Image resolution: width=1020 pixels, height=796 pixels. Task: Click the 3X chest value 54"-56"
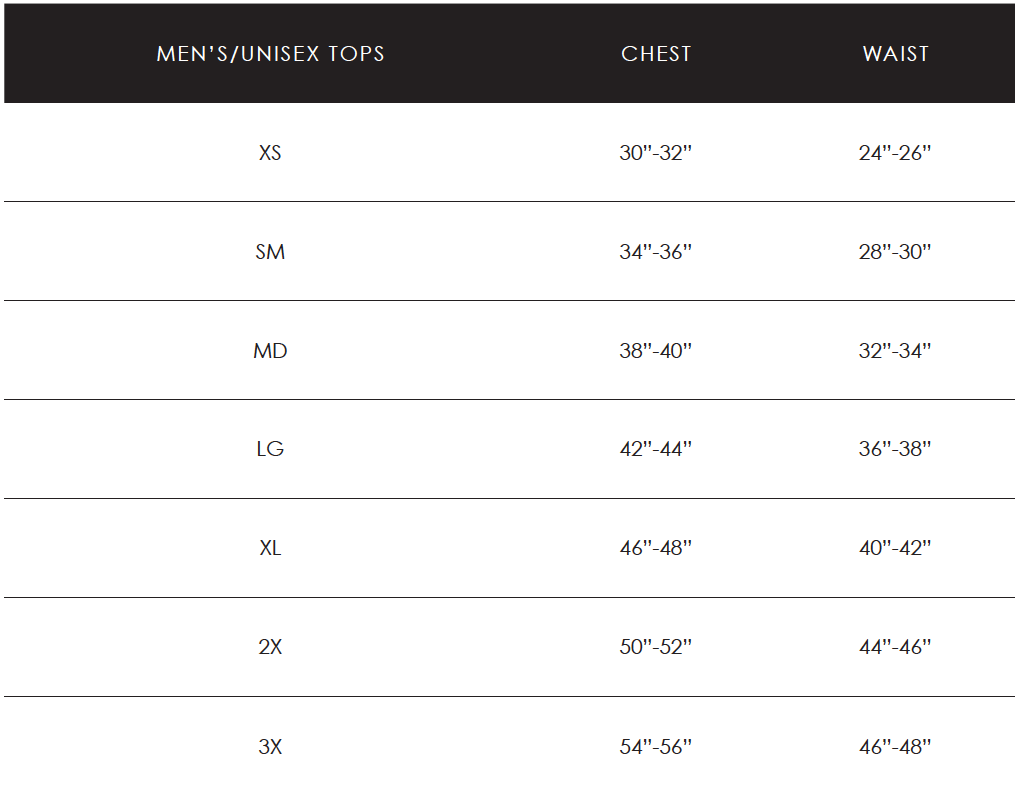pos(656,746)
